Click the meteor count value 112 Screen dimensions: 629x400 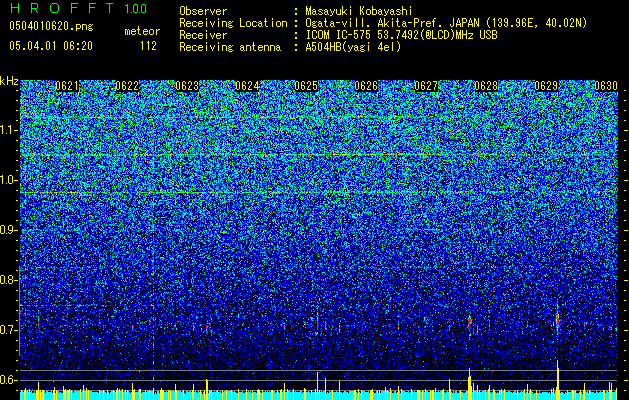coord(148,46)
